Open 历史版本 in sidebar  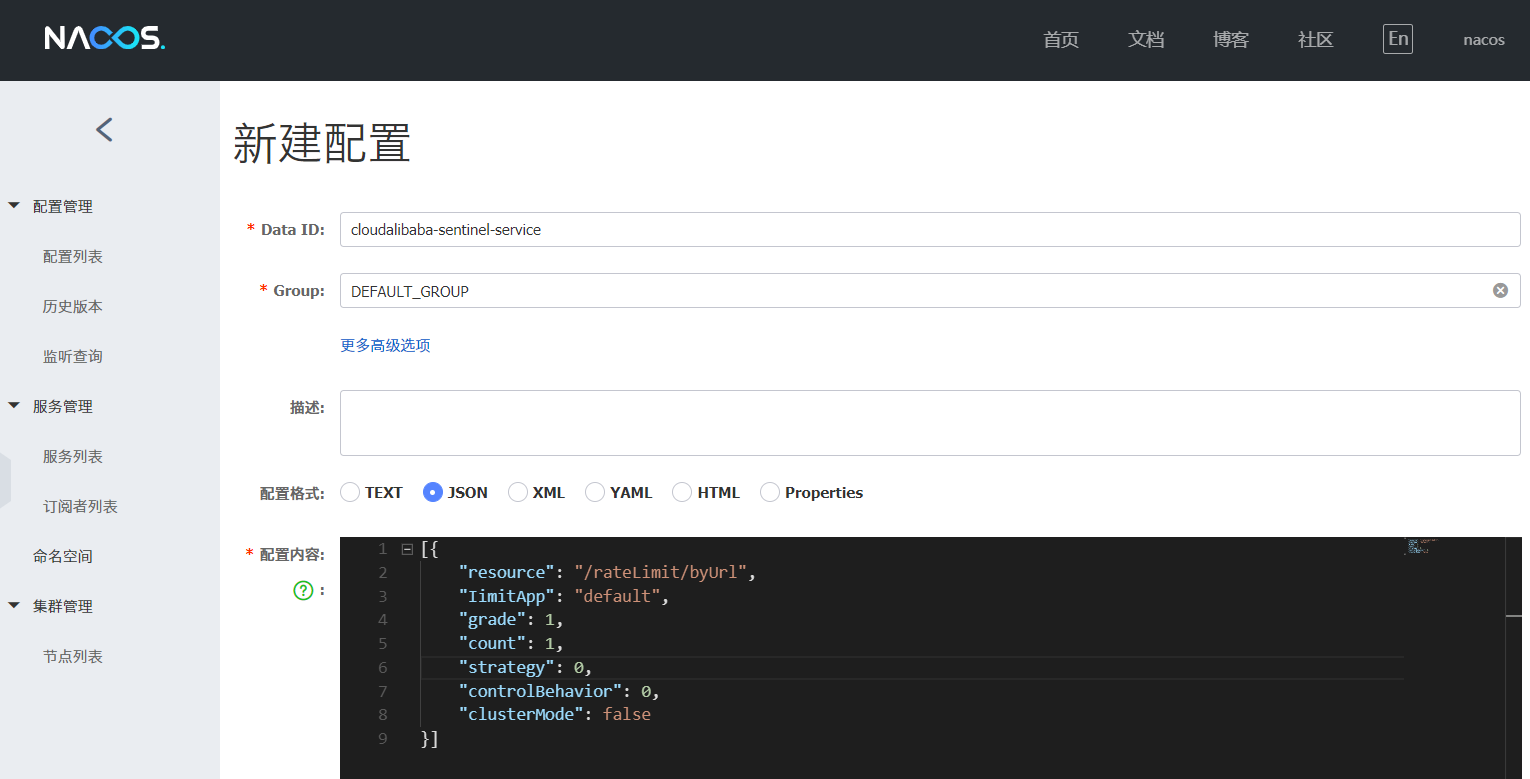pyautogui.click(x=73, y=307)
